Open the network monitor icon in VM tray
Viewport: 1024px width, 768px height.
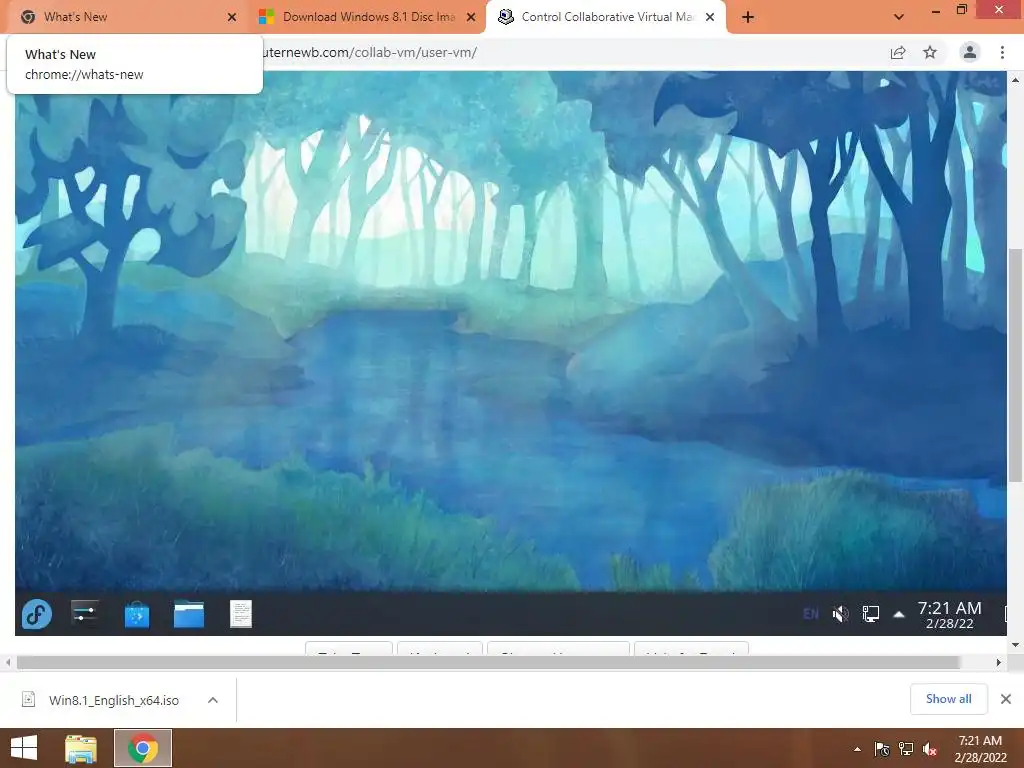tap(871, 614)
